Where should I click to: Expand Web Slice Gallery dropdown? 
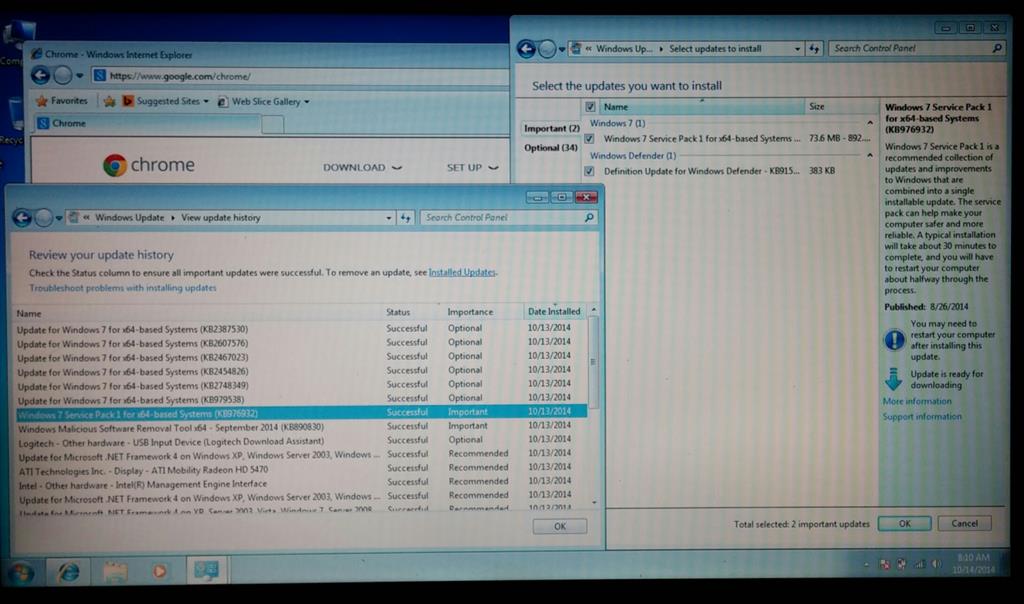307,102
